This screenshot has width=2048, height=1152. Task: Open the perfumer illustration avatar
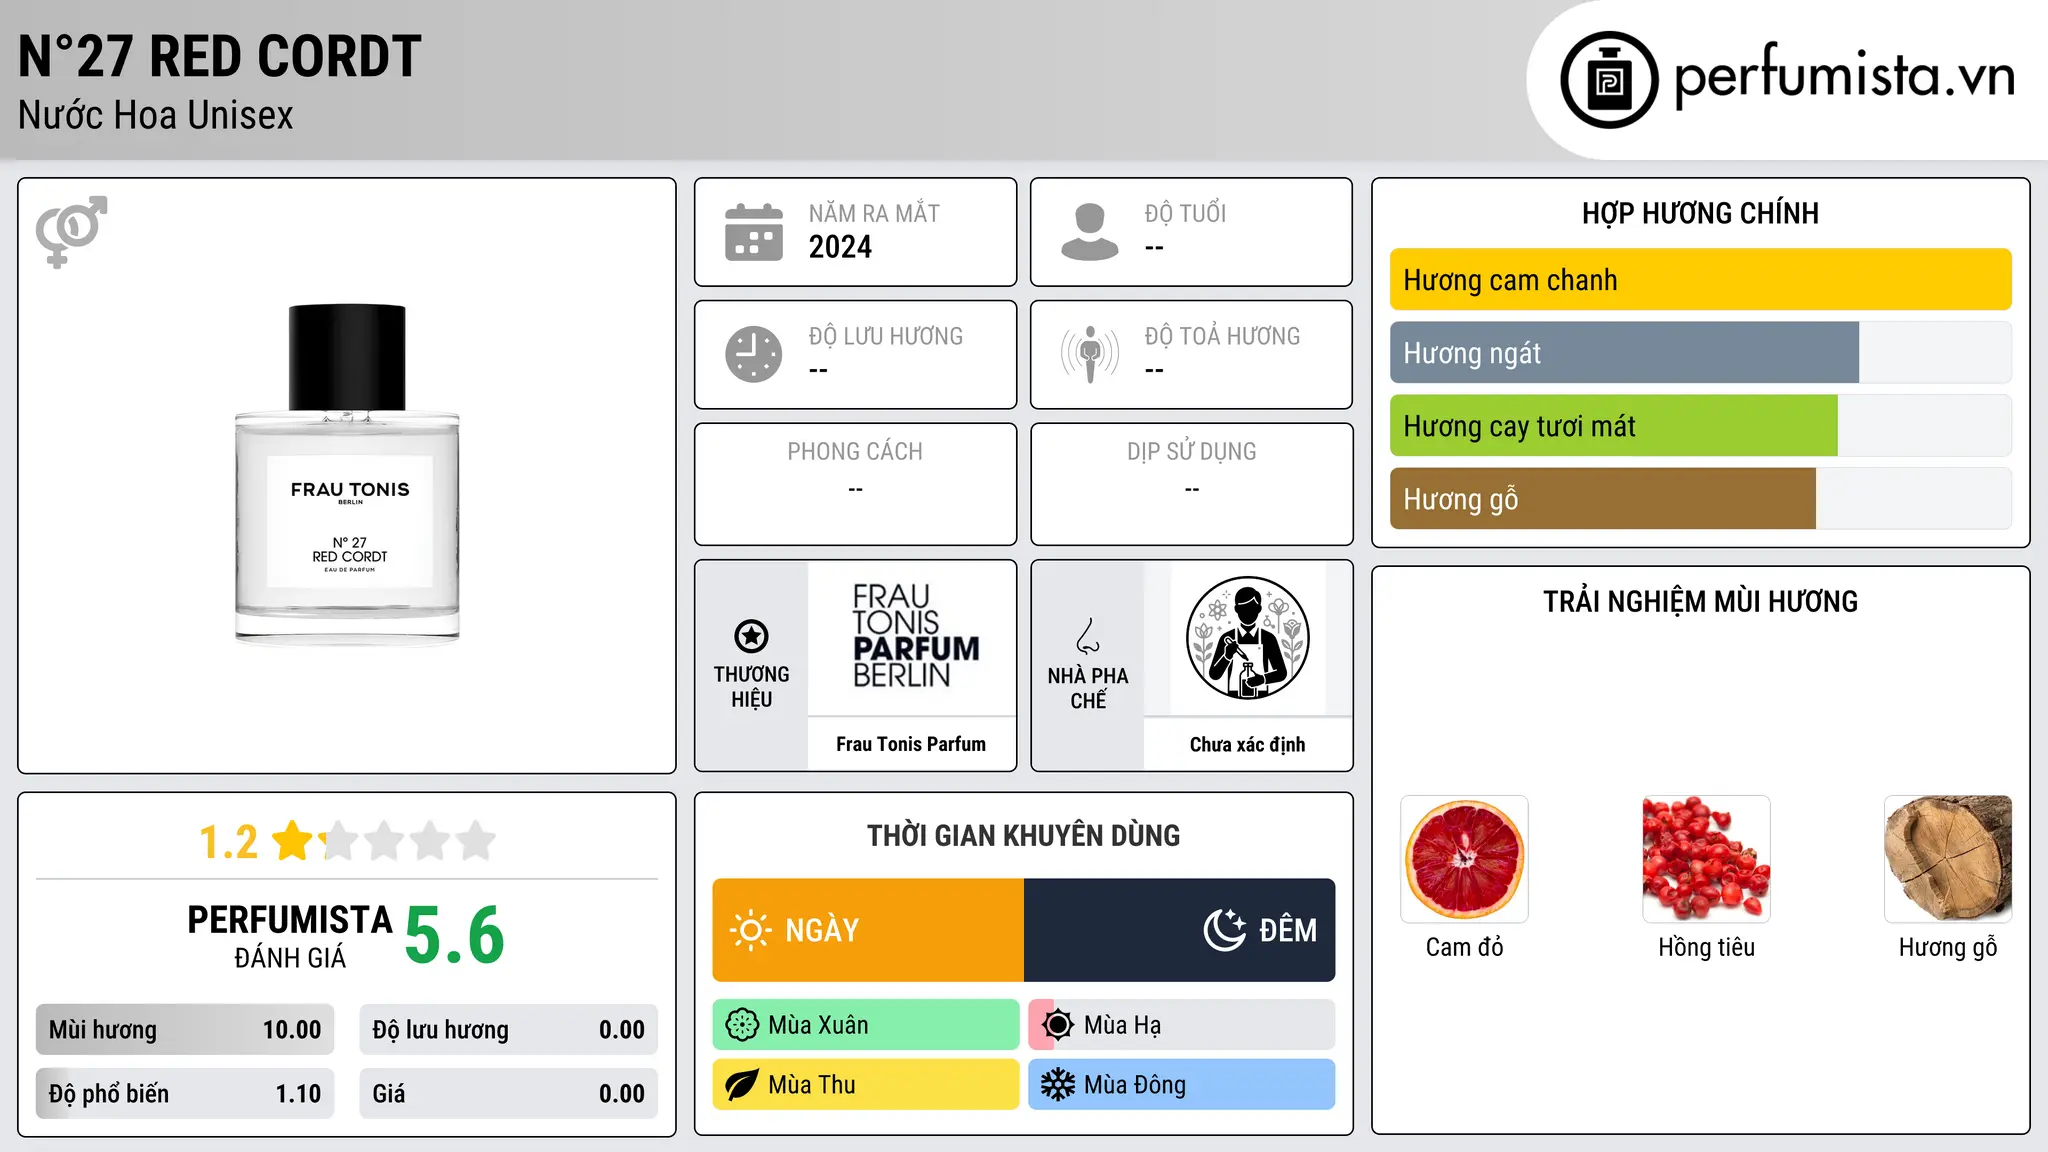pos(1248,638)
